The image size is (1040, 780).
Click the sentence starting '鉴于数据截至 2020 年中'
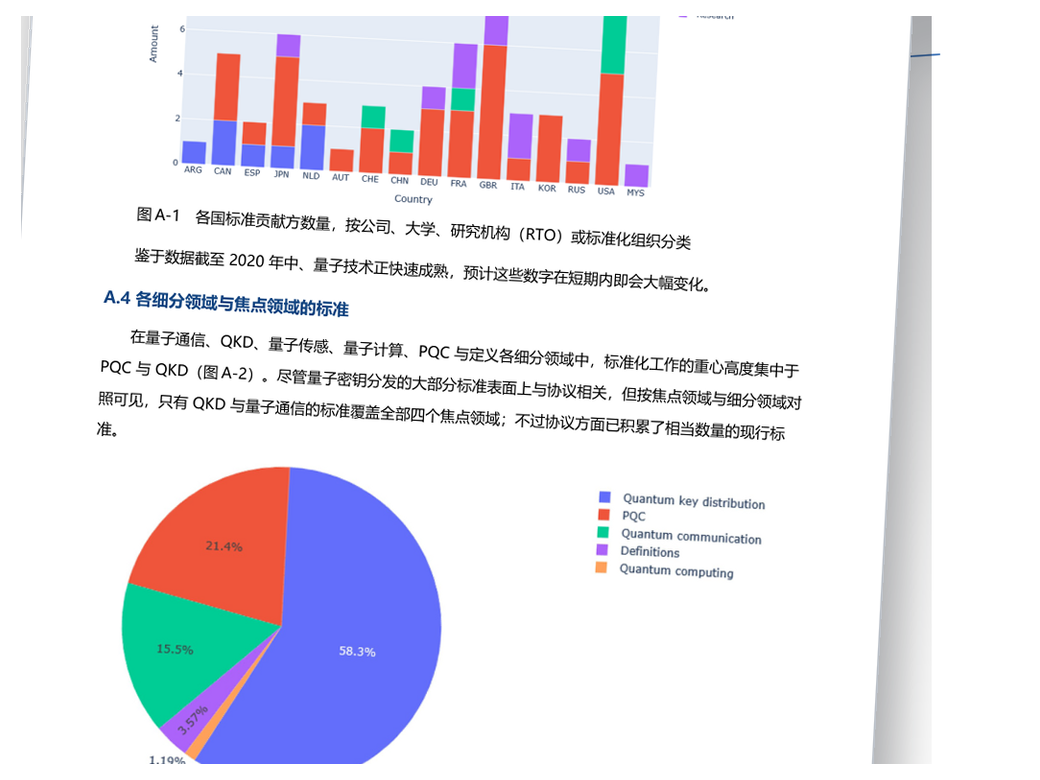423,269
